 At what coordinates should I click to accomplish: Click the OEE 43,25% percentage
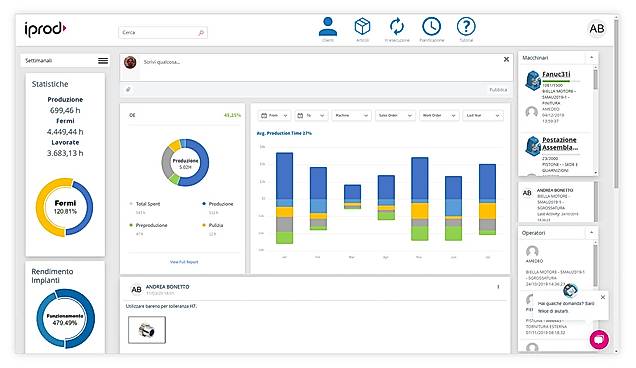pyautogui.click(x=232, y=115)
